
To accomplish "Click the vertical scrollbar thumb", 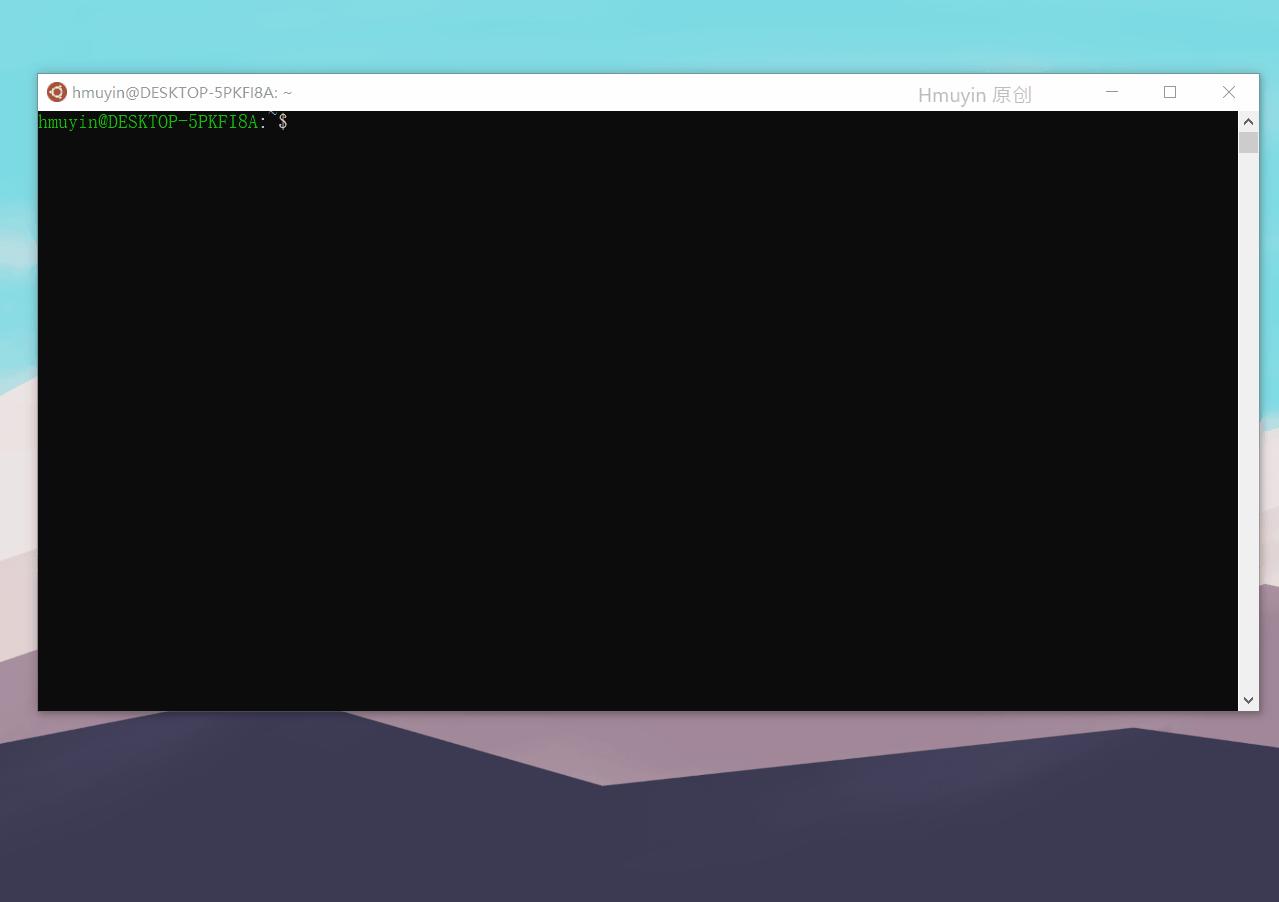I will pos(1248,142).
